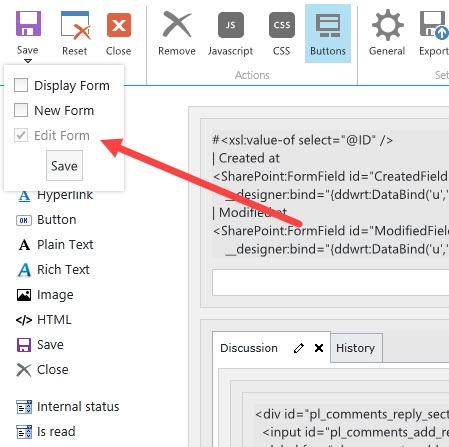Image resolution: width=449 pixels, height=447 pixels.
Task: Open the Javascript editor icon
Action: (231, 25)
